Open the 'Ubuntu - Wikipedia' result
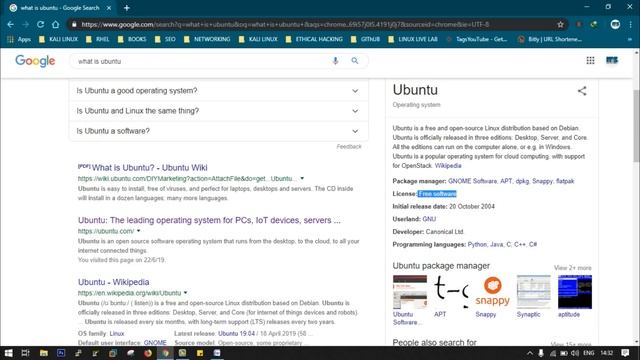This screenshot has height=360, width=640. (x=113, y=282)
